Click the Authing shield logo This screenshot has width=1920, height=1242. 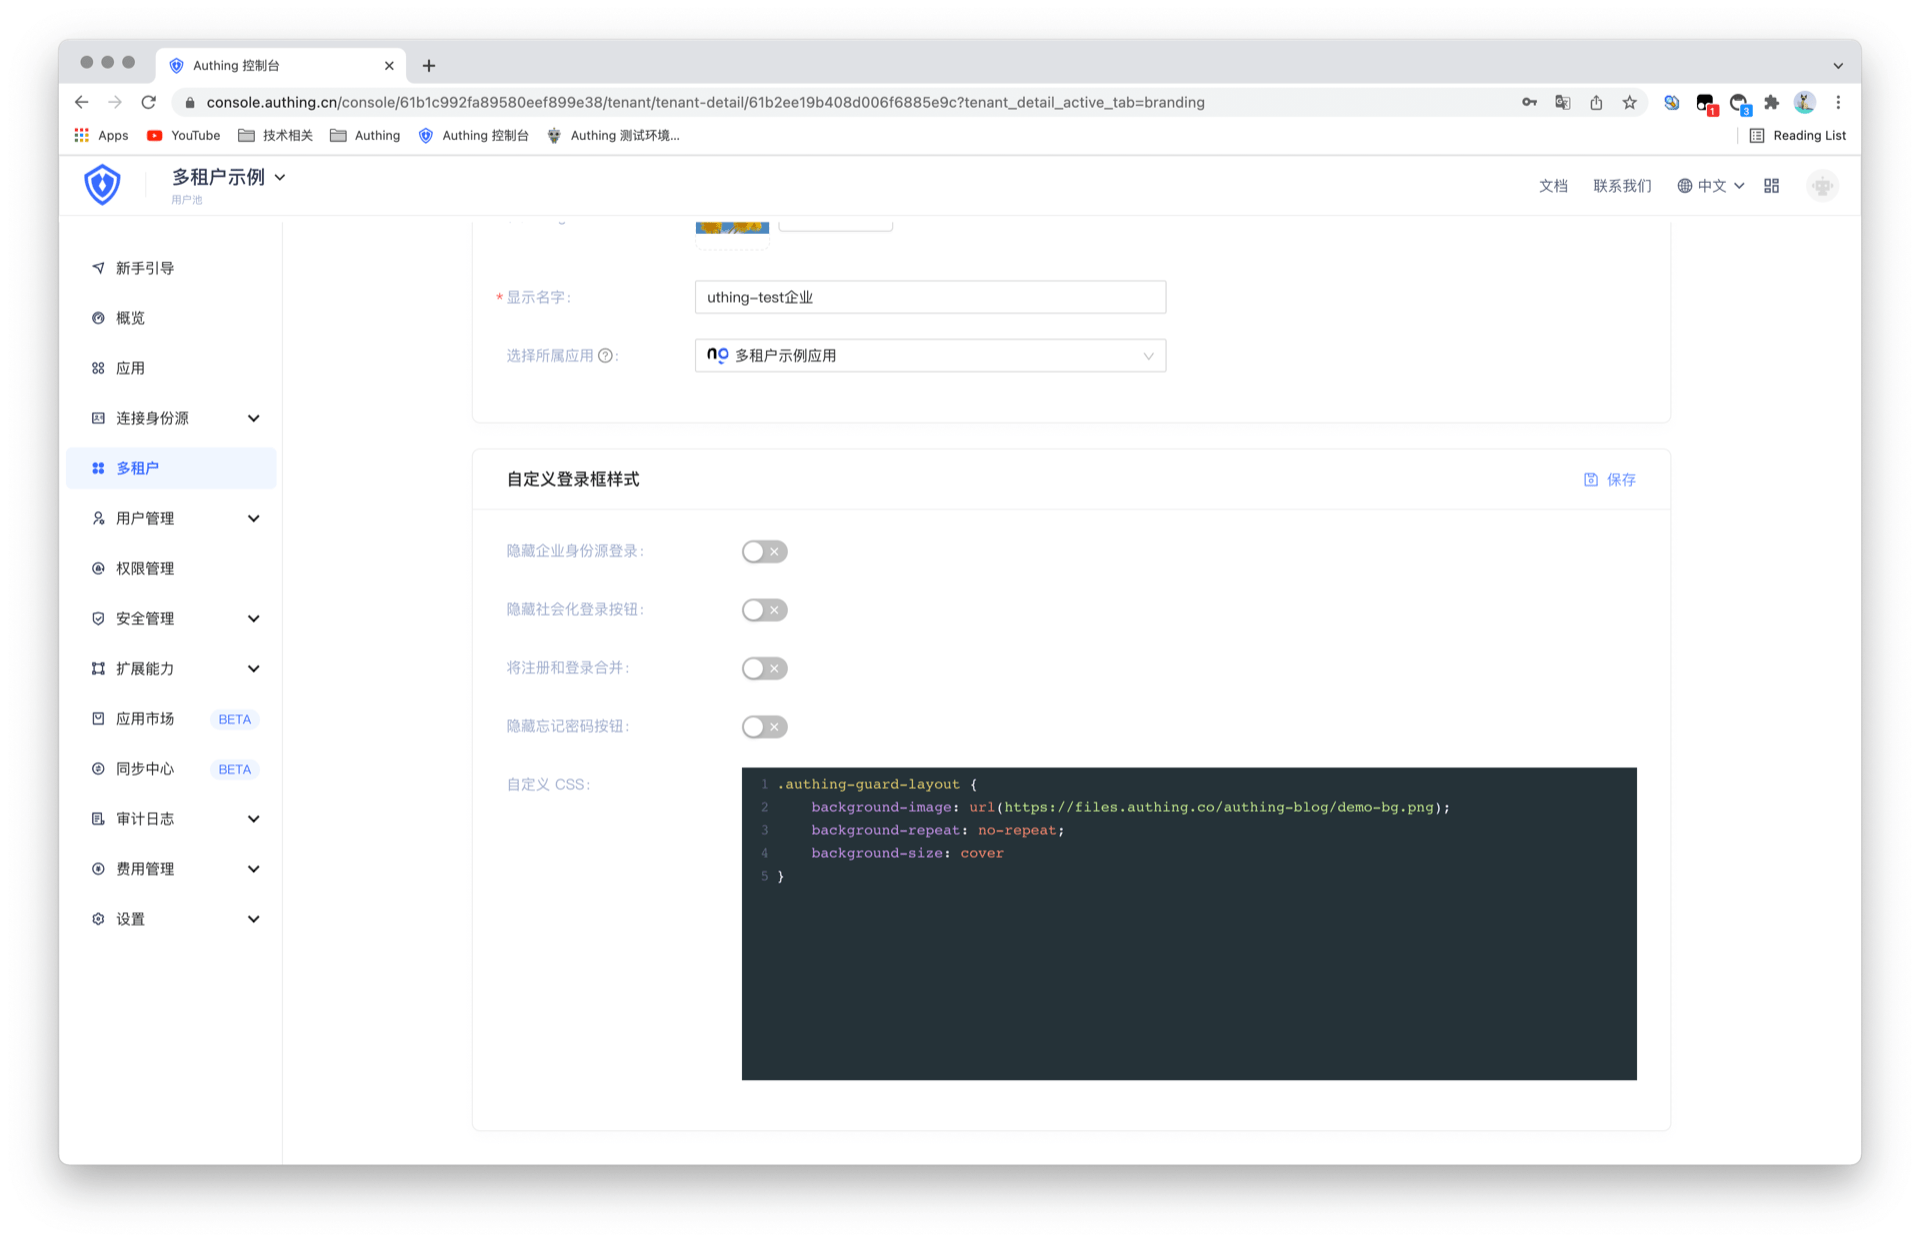tap(103, 184)
